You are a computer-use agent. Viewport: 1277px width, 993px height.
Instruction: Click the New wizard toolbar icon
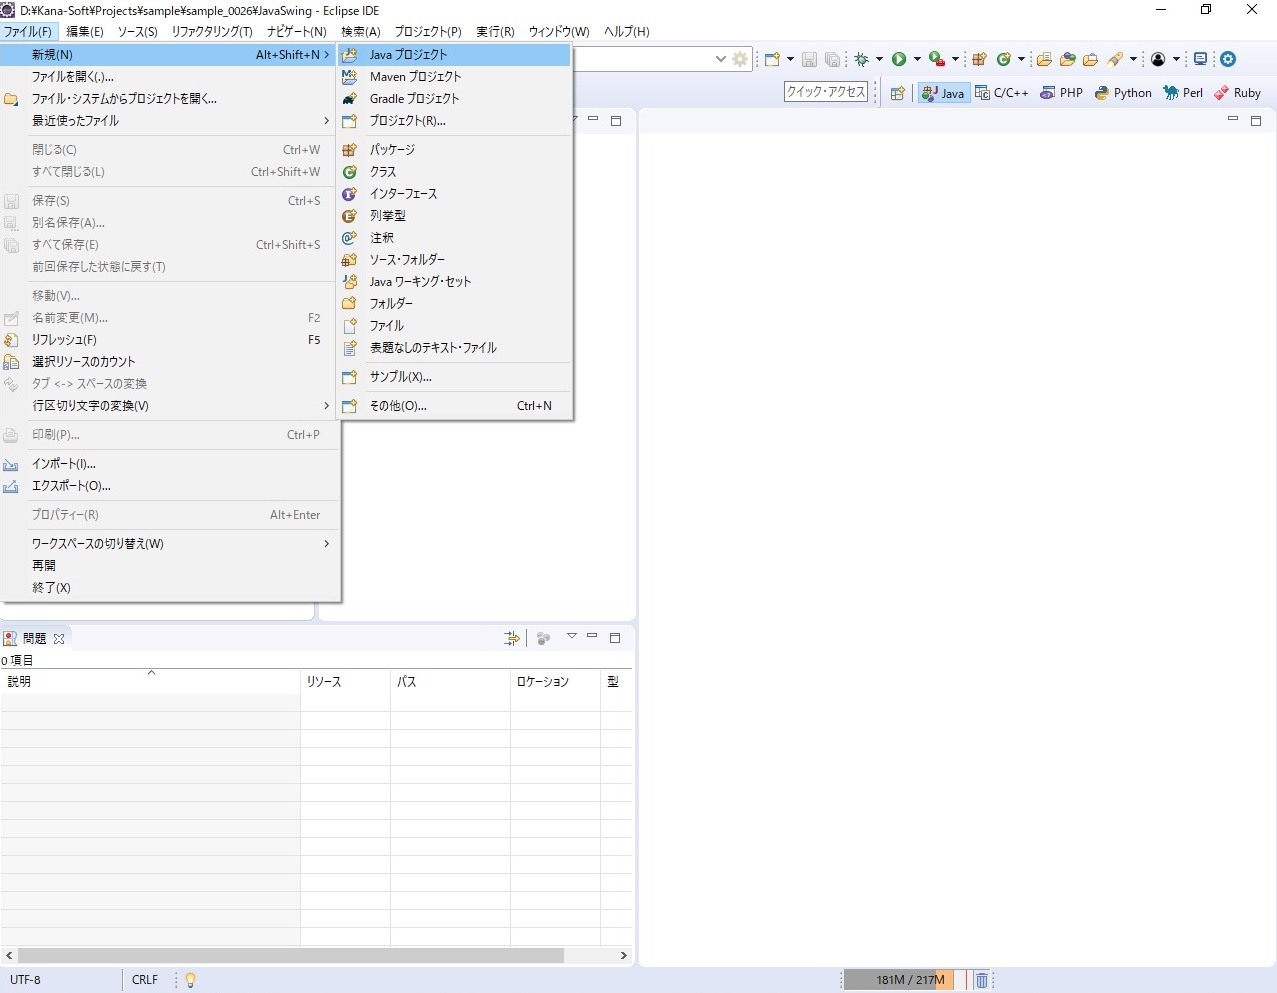tap(772, 59)
